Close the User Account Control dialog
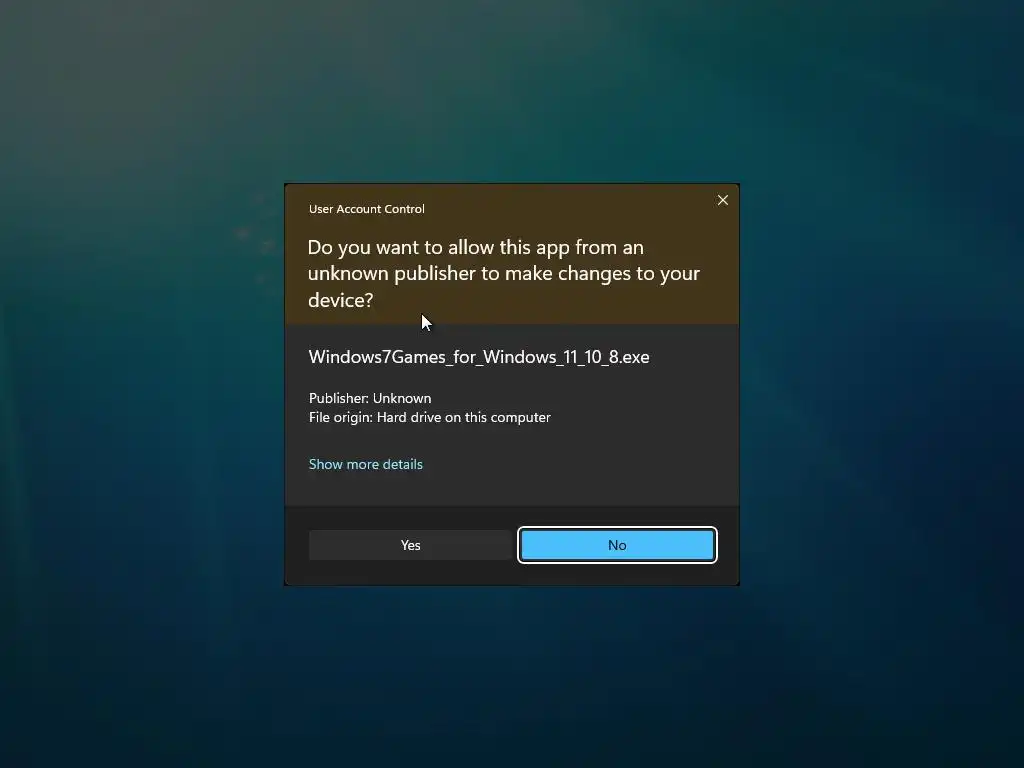 722,200
